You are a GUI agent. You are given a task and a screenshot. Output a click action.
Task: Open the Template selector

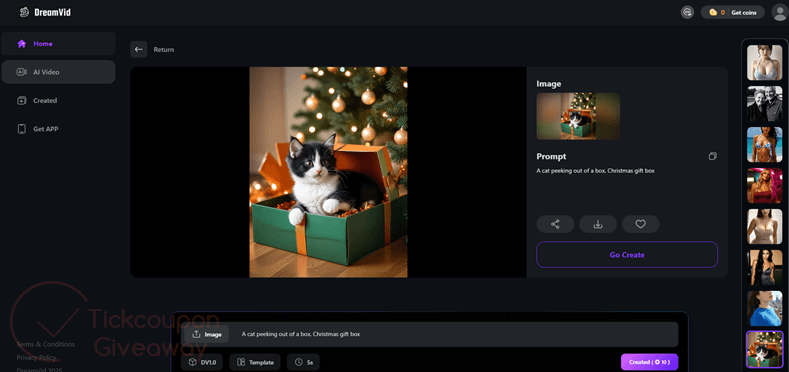pyautogui.click(x=255, y=362)
